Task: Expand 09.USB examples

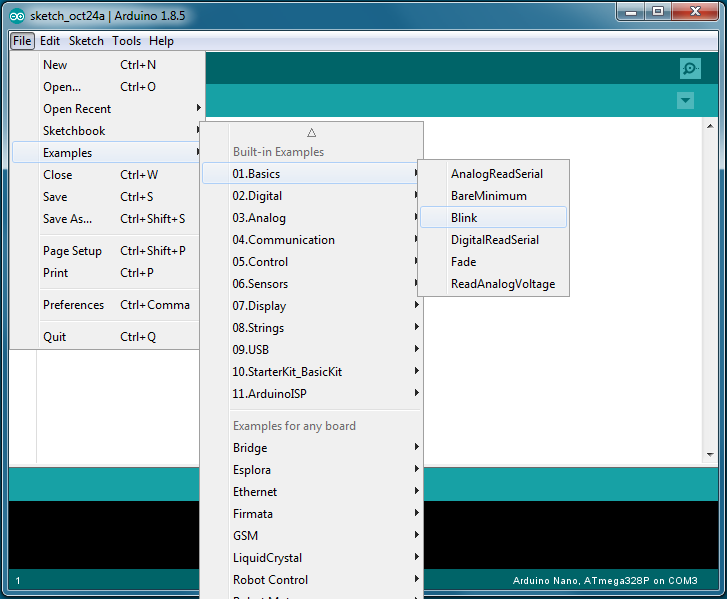Action: (x=312, y=350)
